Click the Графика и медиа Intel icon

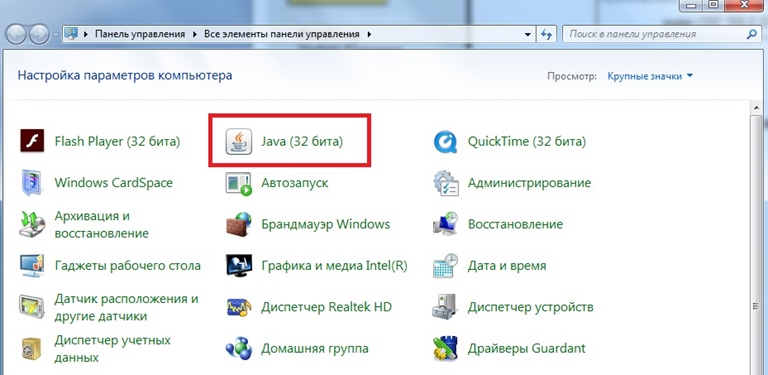(x=239, y=266)
